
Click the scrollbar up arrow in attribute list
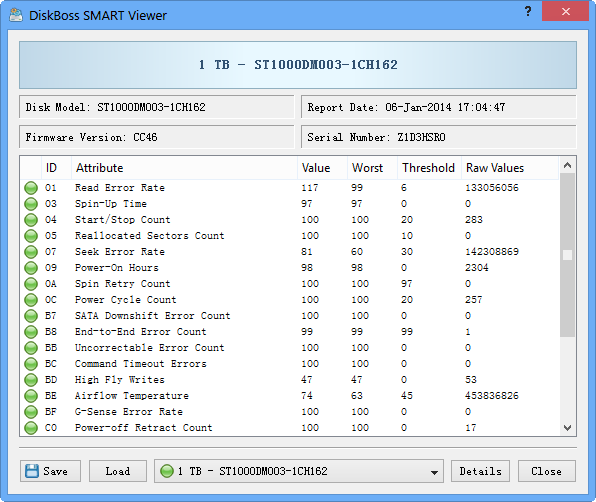(x=567, y=165)
